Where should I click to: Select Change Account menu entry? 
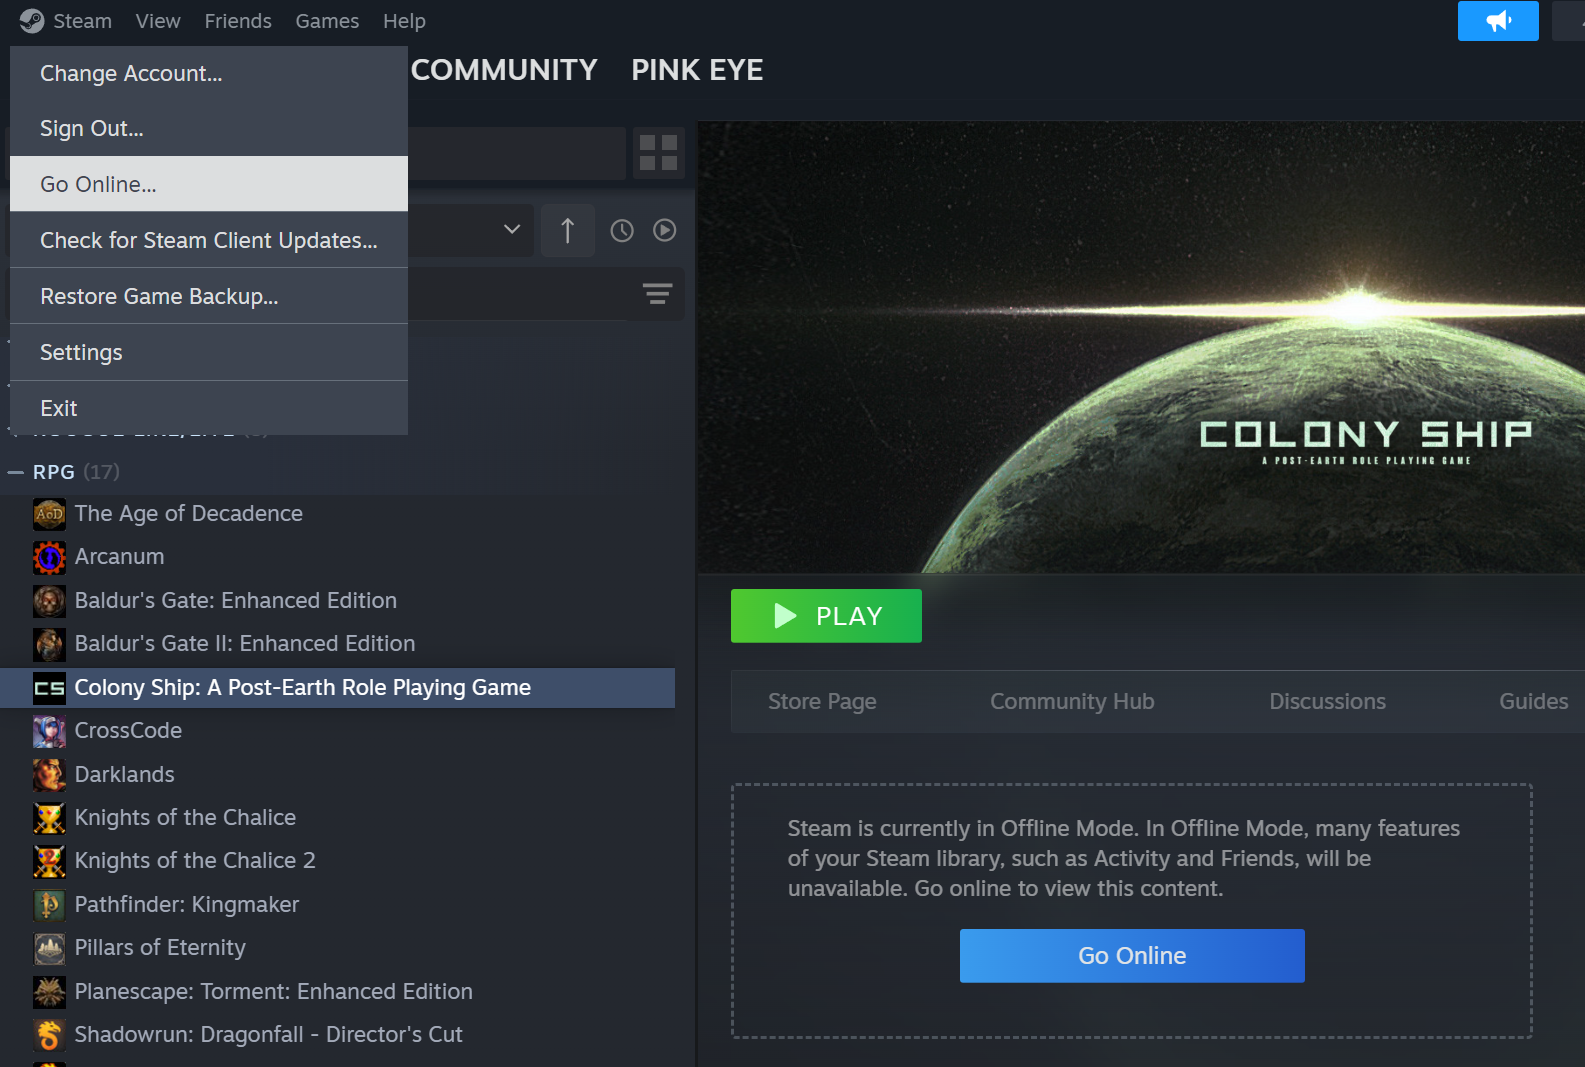point(209,74)
